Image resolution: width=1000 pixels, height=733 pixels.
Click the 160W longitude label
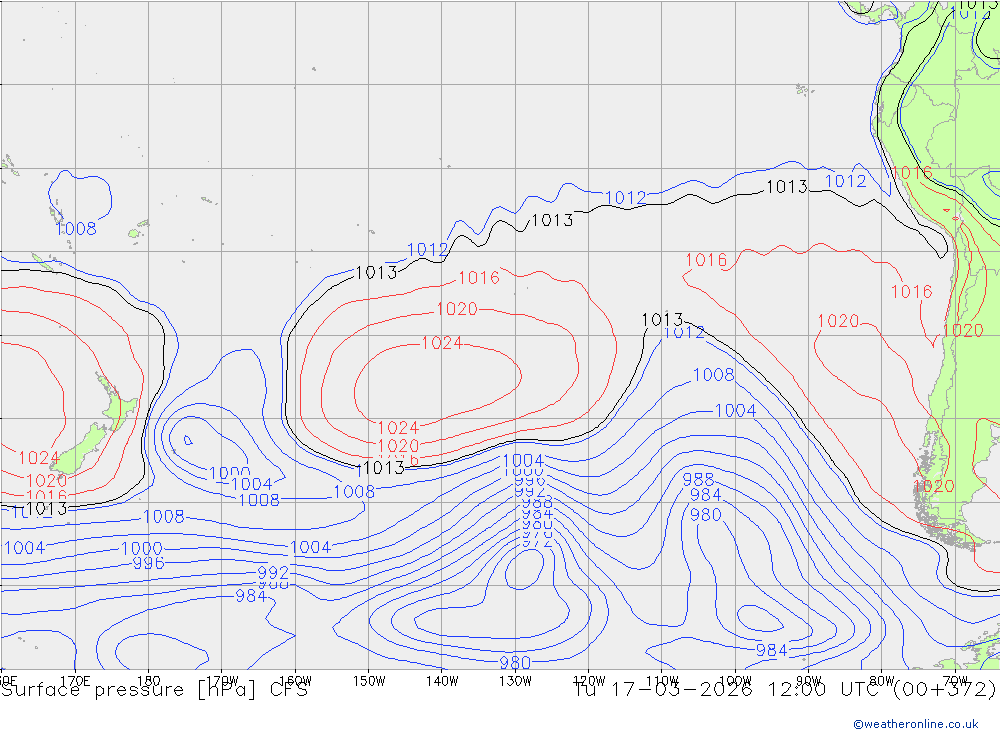tap(295, 681)
